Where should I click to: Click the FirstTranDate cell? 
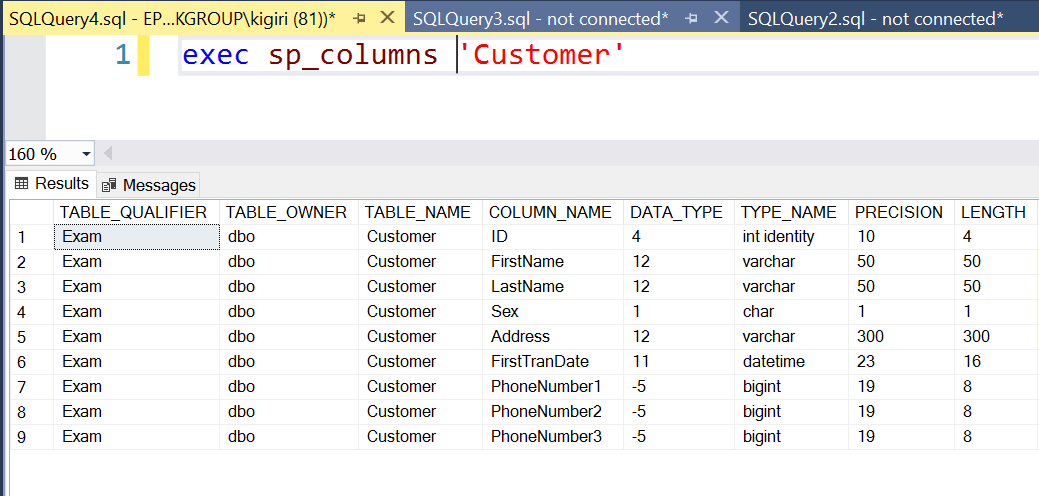tap(553, 362)
